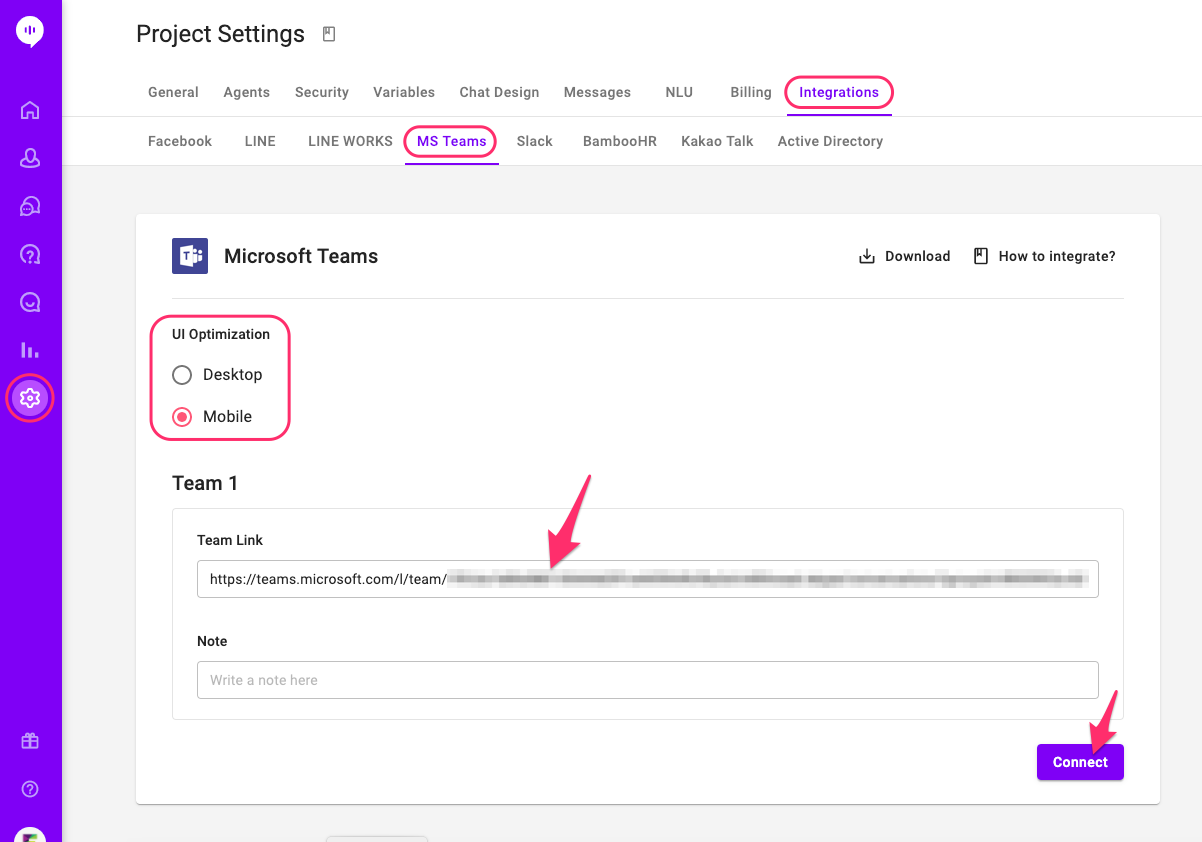Click the gift icon in the sidebar
The width and height of the screenshot is (1202, 842).
pyautogui.click(x=30, y=741)
